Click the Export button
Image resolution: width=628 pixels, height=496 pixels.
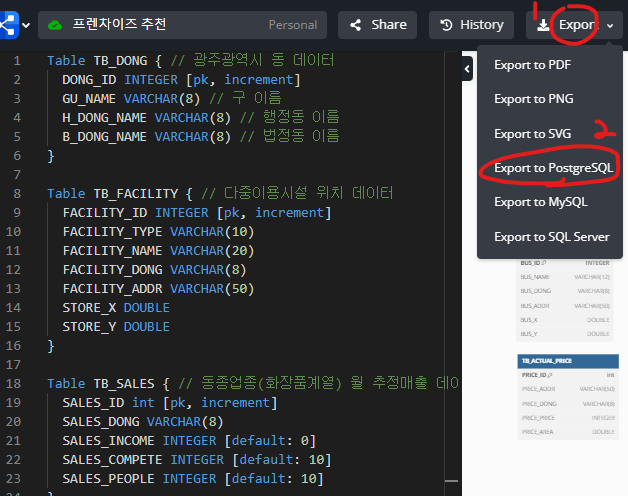(x=574, y=25)
